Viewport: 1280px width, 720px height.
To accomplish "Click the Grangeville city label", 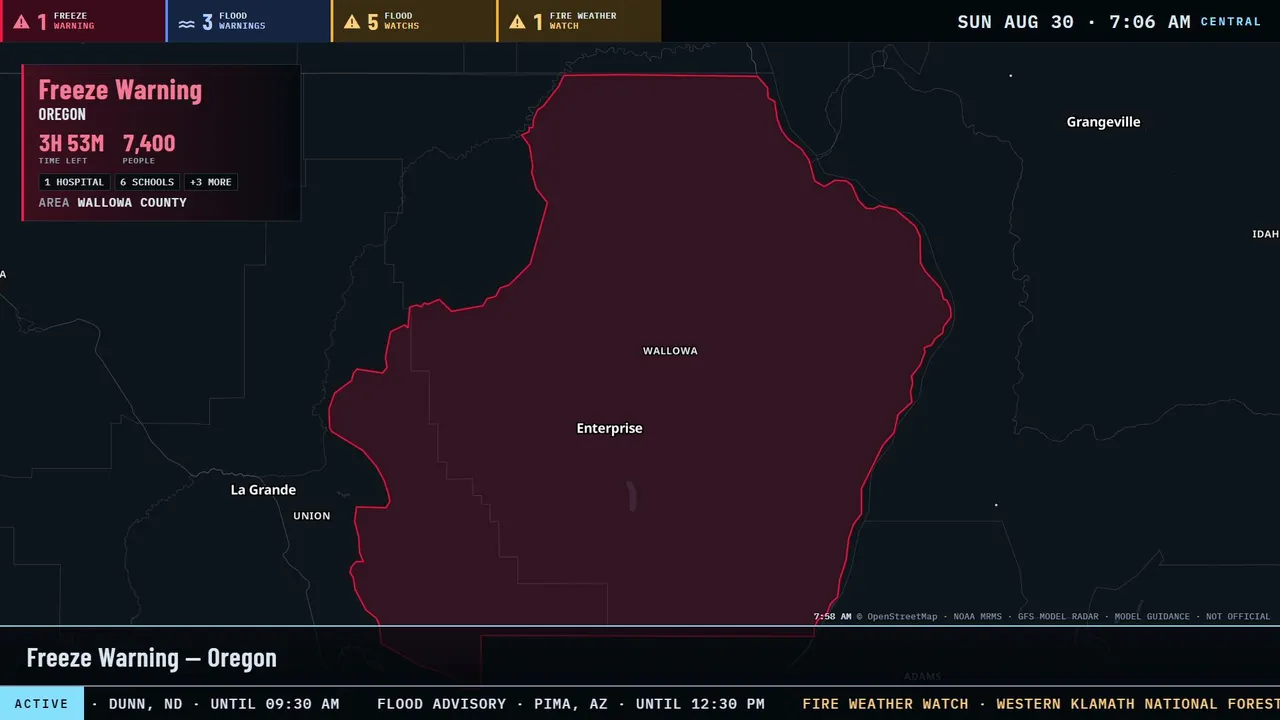I will [1103, 122].
